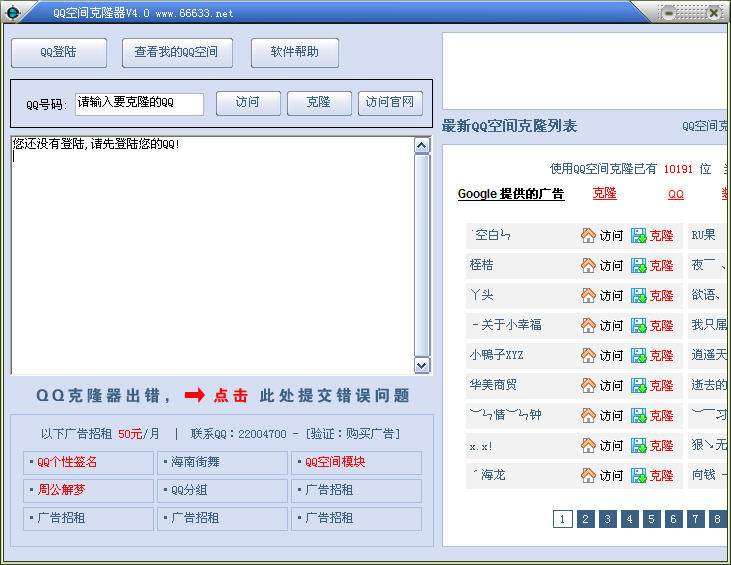Click clone disk icon in 情…钟 row
Image resolution: width=731 pixels, height=565 pixels.
639,415
